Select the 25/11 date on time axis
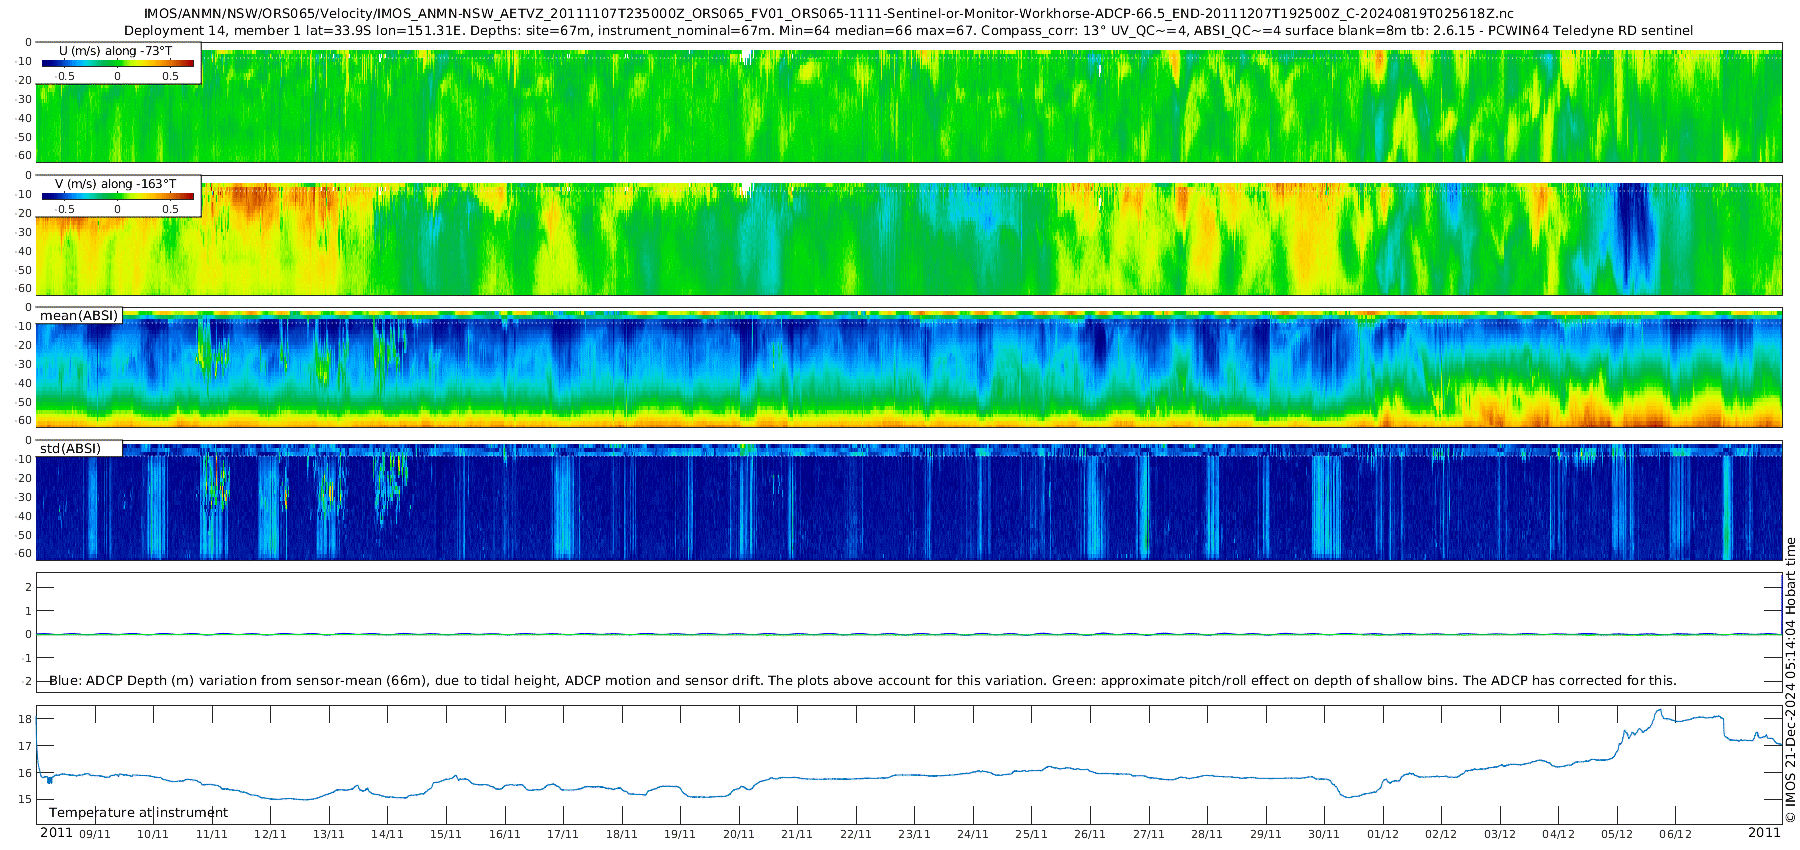 pyautogui.click(x=1031, y=834)
